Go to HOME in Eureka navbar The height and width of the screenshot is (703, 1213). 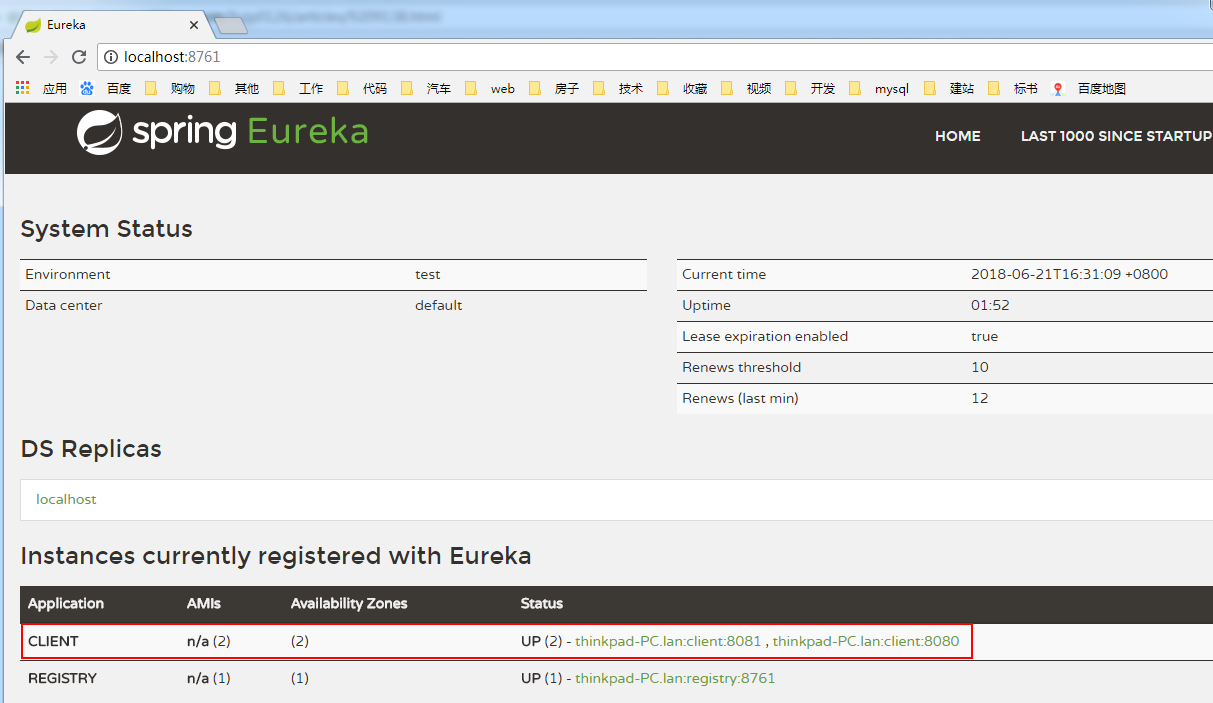(x=957, y=136)
